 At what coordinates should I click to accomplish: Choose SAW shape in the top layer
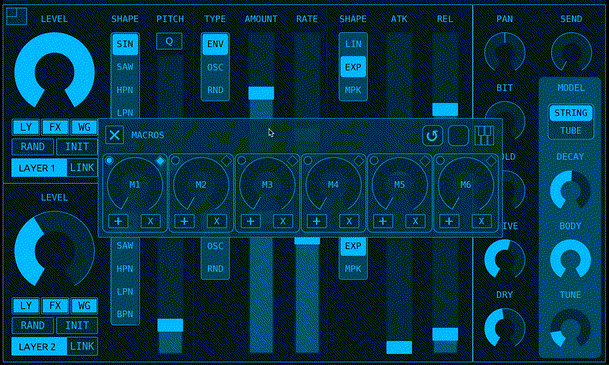(125, 67)
